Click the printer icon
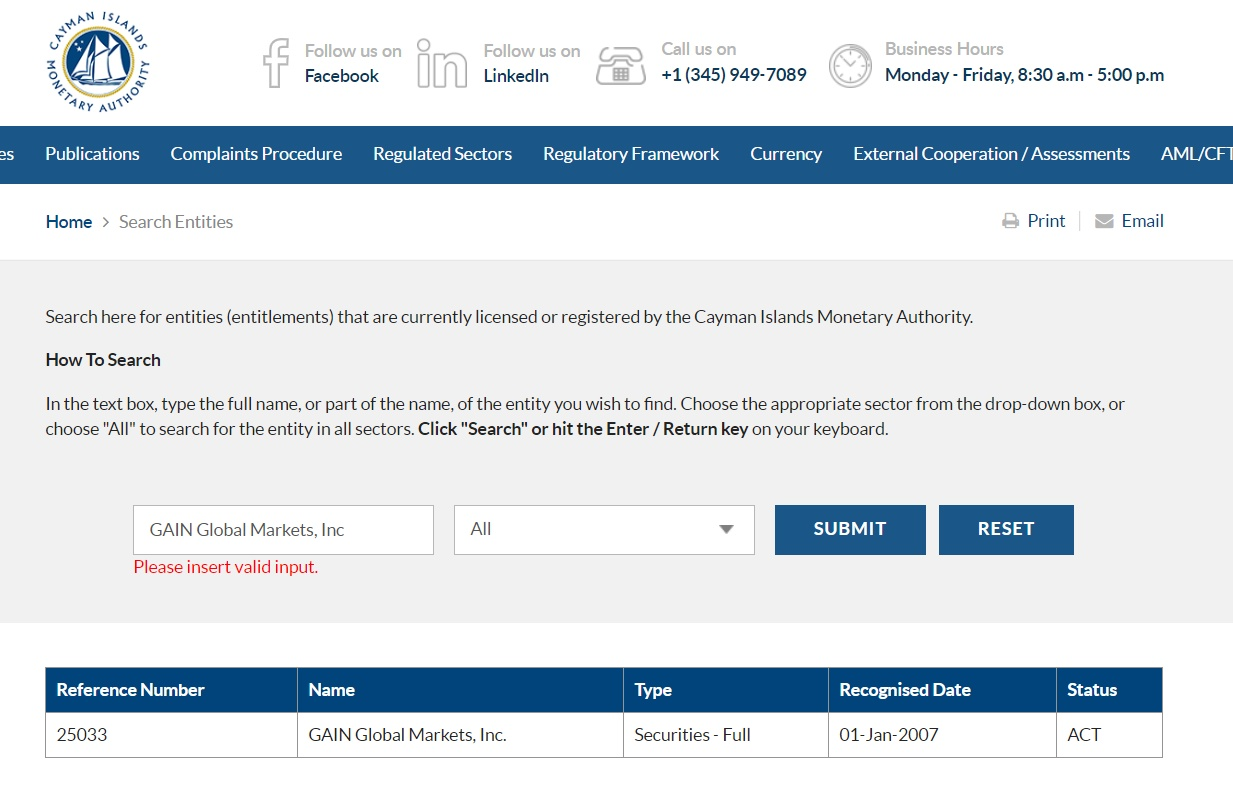This screenshot has width=1233, height=800. (x=1011, y=221)
